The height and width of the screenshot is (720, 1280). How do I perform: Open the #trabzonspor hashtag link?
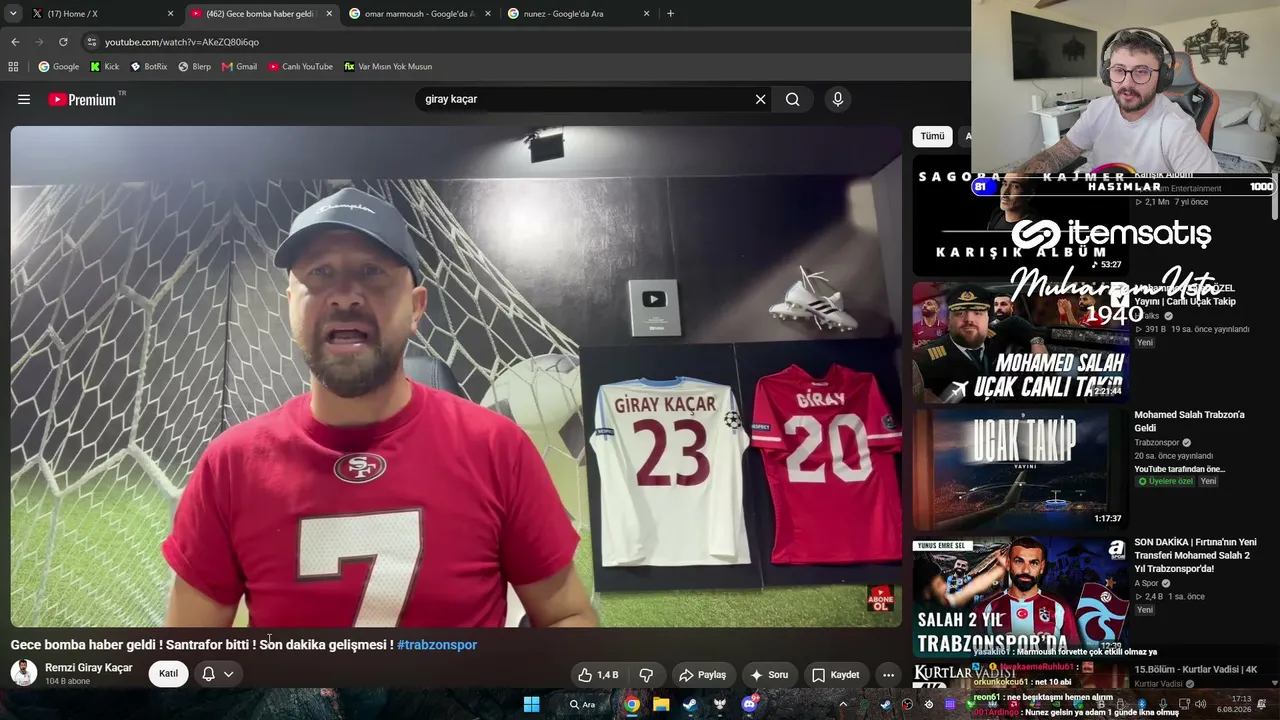pyautogui.click(x=437, y=645)
